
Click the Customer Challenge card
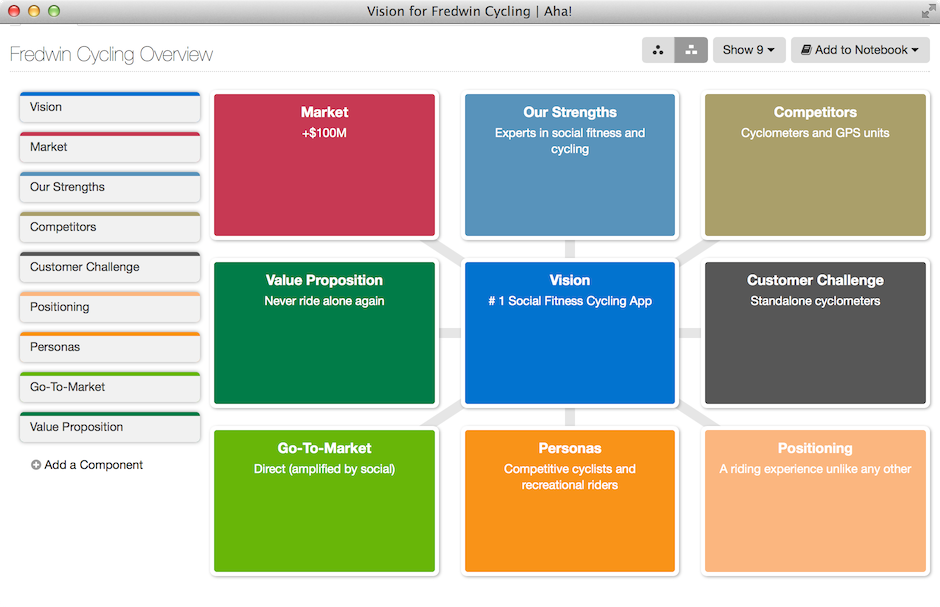coord(814,333)
